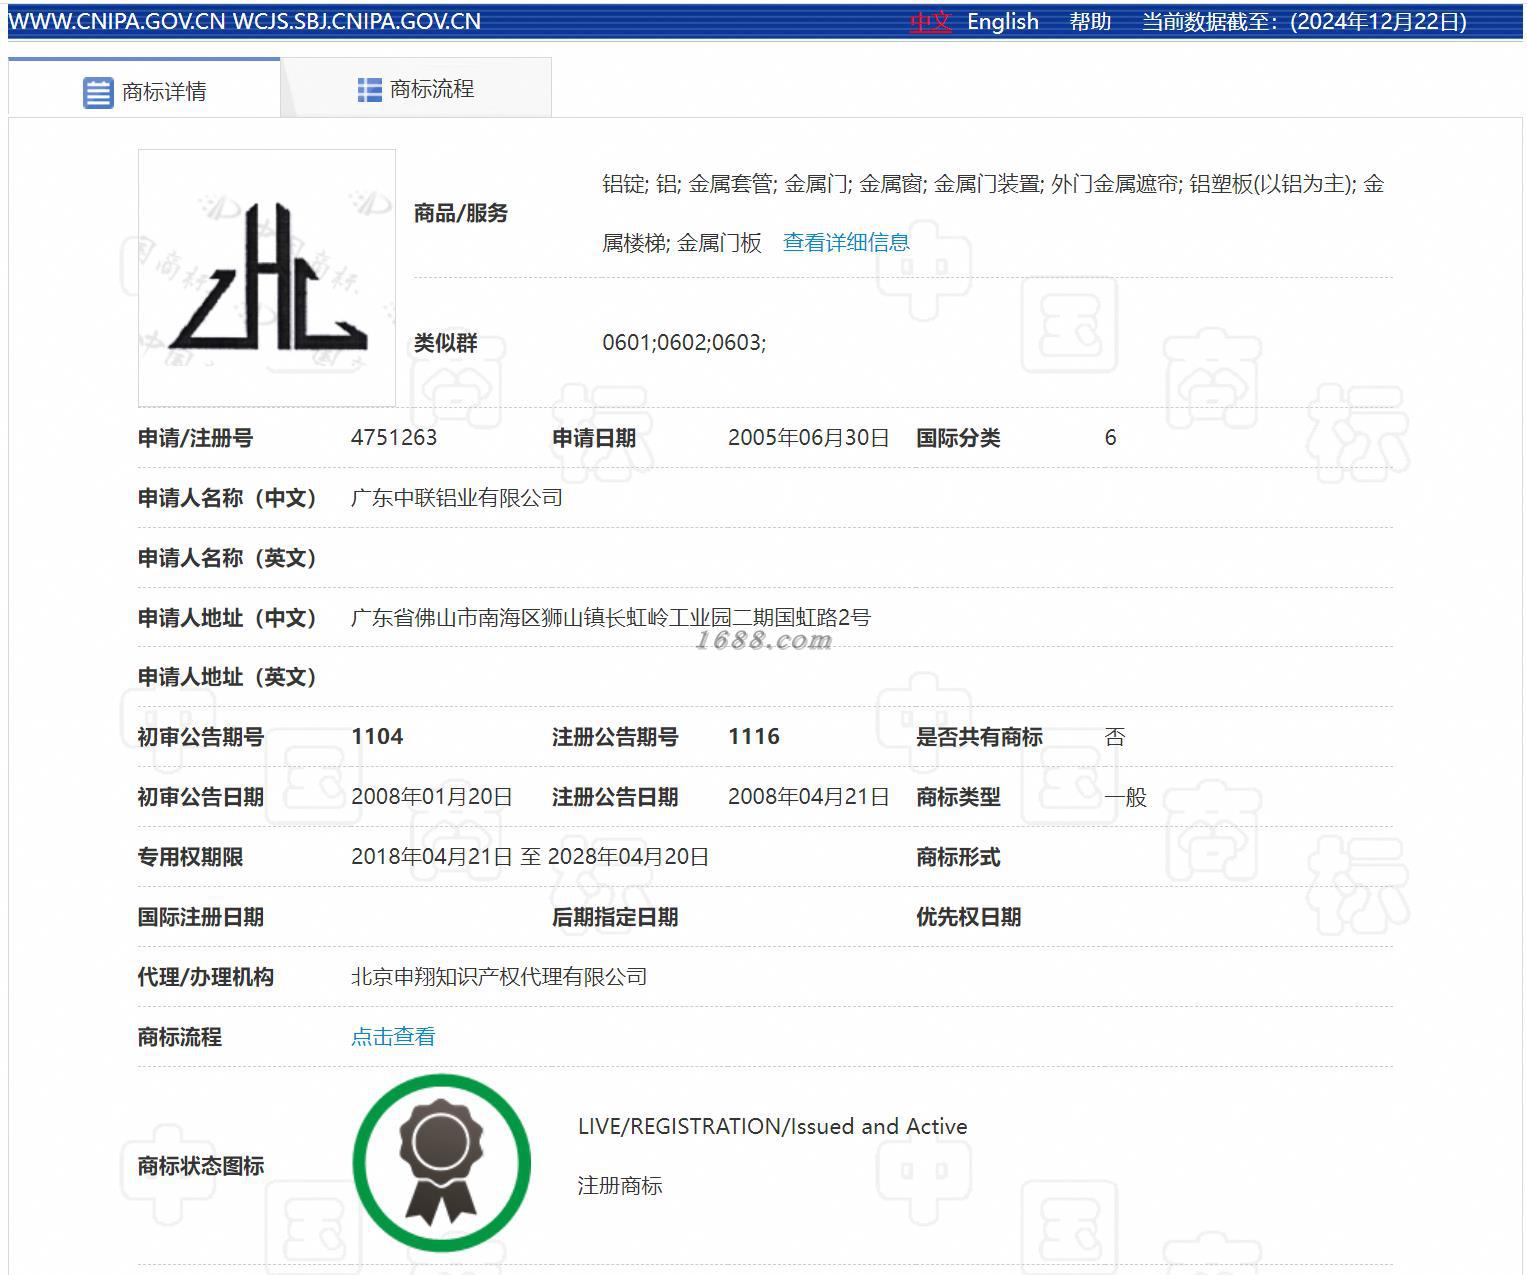1527x1275 pixels.
Task: Click the 申请/注册号 label
Action: point(195,438)
